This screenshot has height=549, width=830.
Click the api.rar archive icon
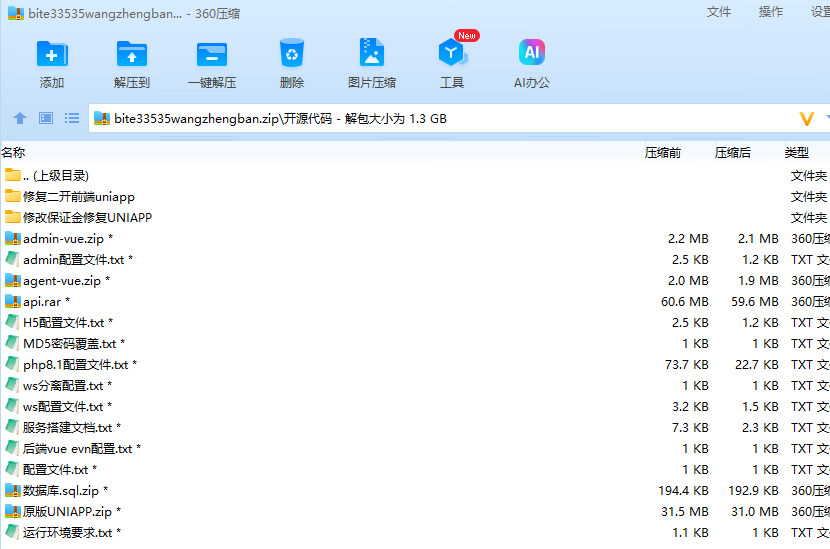(x=13, y=301)
